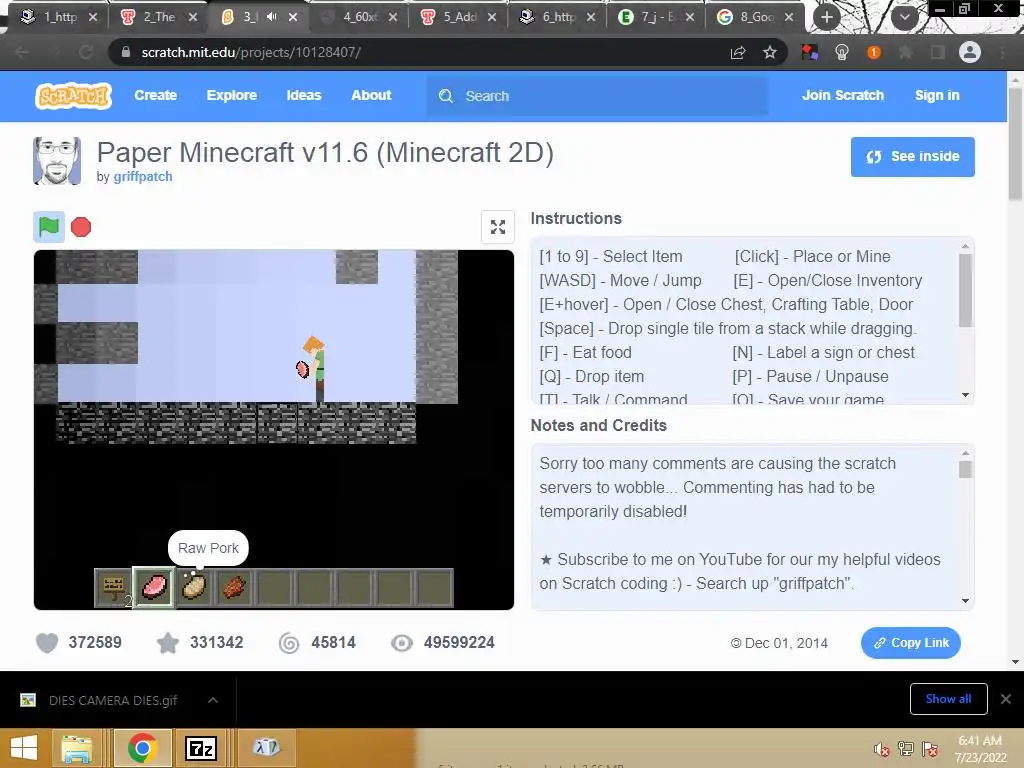Click the Notes and Credits scroll down arrow

pos(965,601)
